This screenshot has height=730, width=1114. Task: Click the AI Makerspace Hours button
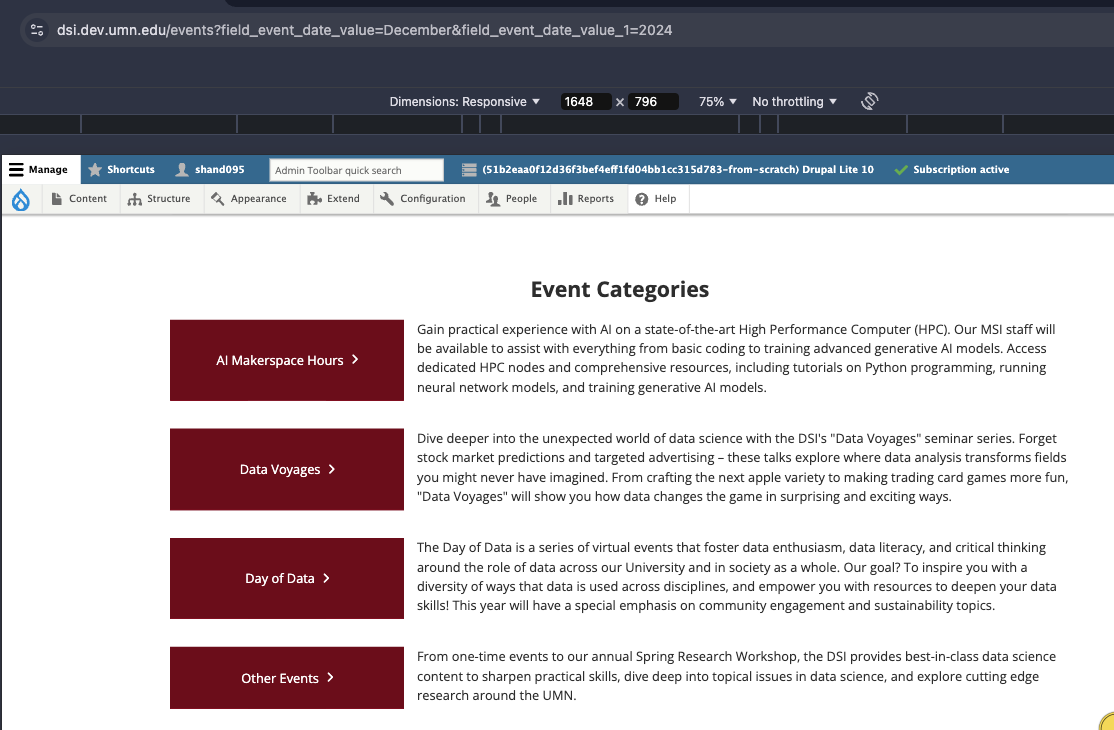(x=287, y=360)
